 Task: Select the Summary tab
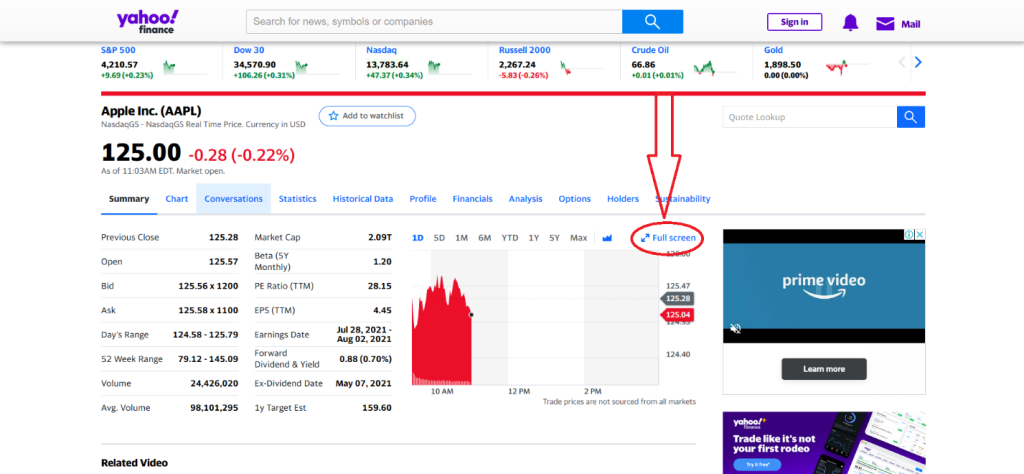click(129, 198)
